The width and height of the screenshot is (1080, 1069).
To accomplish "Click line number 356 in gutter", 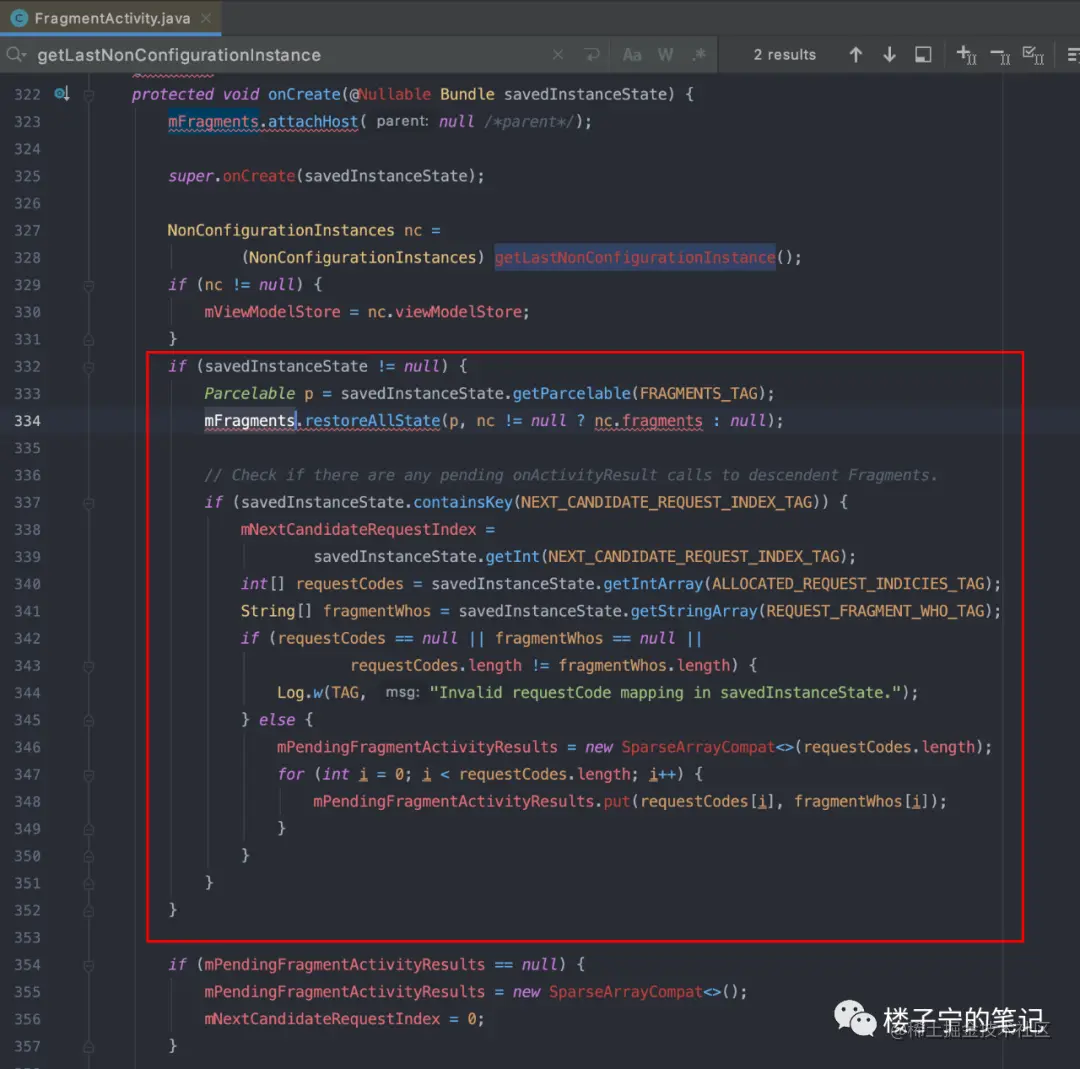I will 28,1019.
